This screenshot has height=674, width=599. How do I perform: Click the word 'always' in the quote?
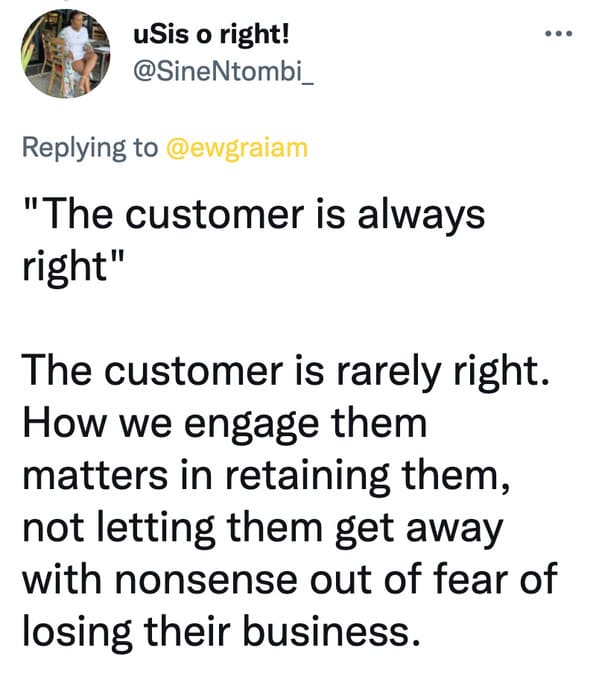pos(421,216)
